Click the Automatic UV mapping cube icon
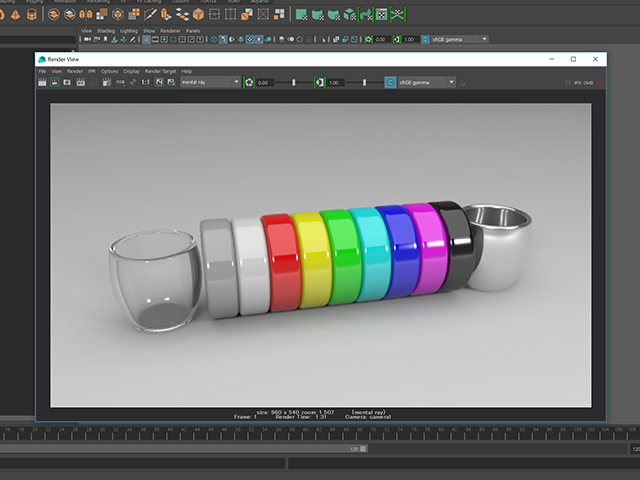This screenshot has width=640, height=480. click(x=350, y=15)
